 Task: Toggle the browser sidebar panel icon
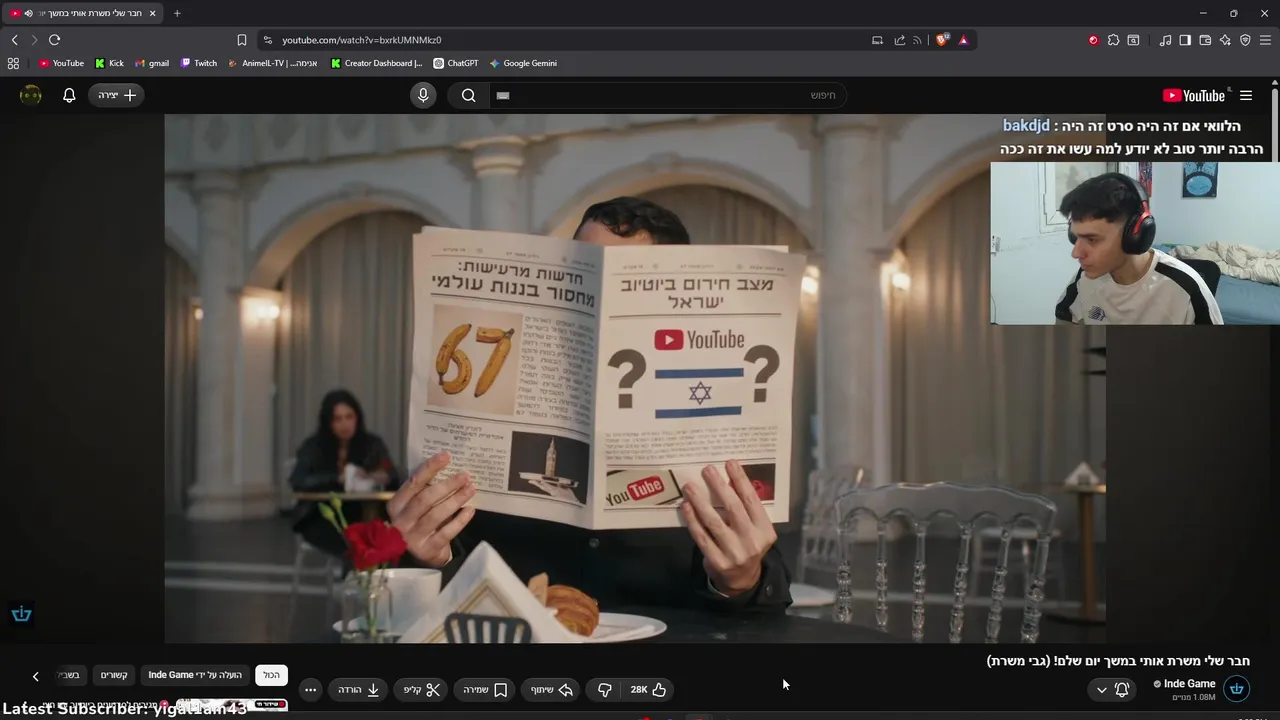tap(1185, 40)
